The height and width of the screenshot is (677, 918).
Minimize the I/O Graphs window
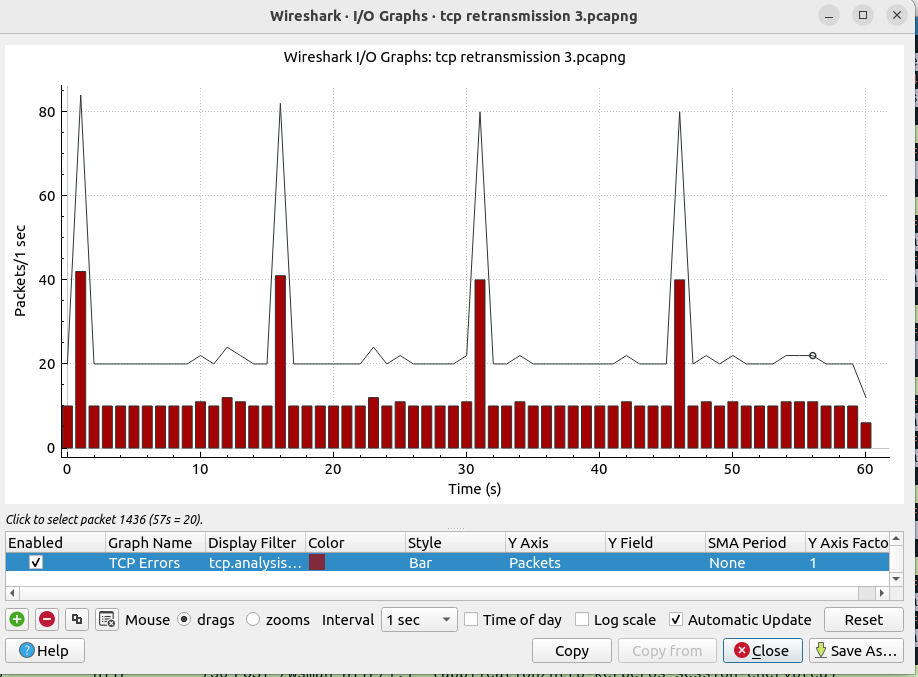[828, 16]
